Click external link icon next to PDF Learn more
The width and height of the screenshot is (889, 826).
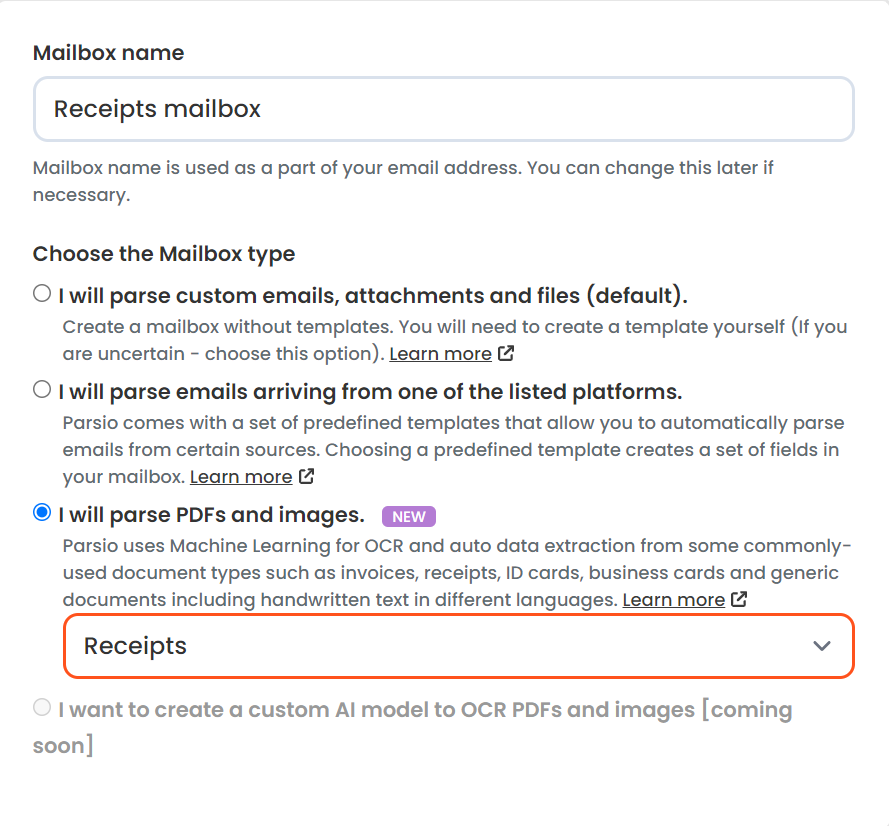[x=739, y=600]
